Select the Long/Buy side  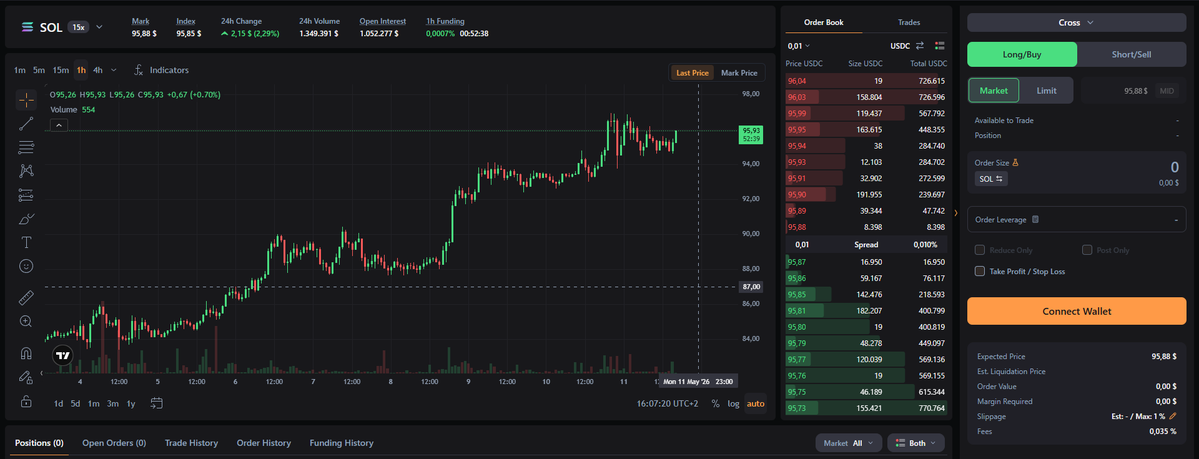pos(1022,54)
